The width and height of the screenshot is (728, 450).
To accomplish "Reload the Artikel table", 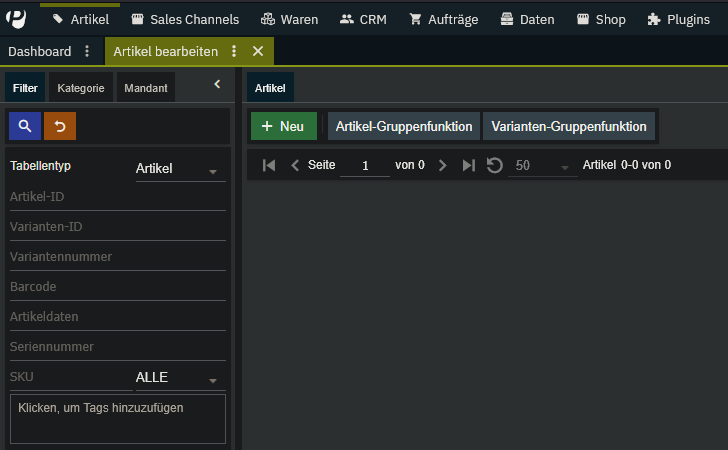I will click(x=494, y=165).
